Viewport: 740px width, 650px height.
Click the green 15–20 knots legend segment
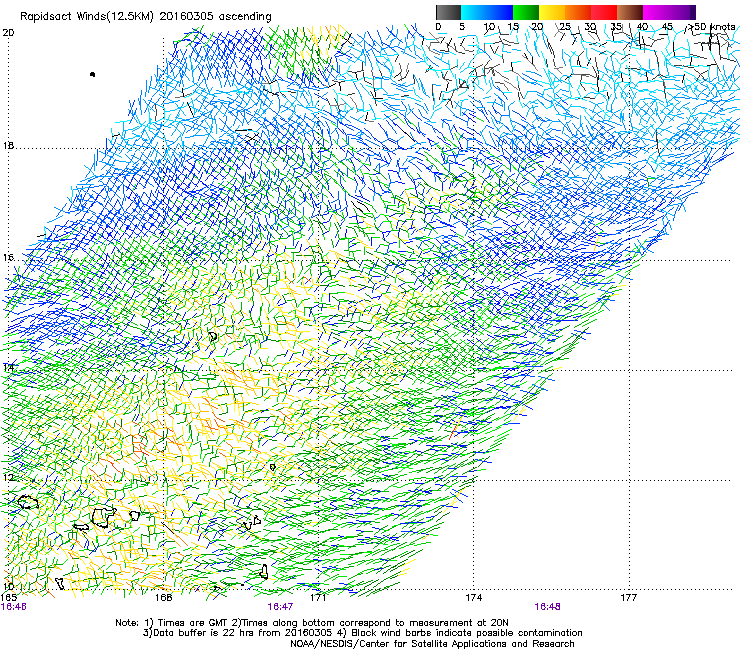point(526,12)
